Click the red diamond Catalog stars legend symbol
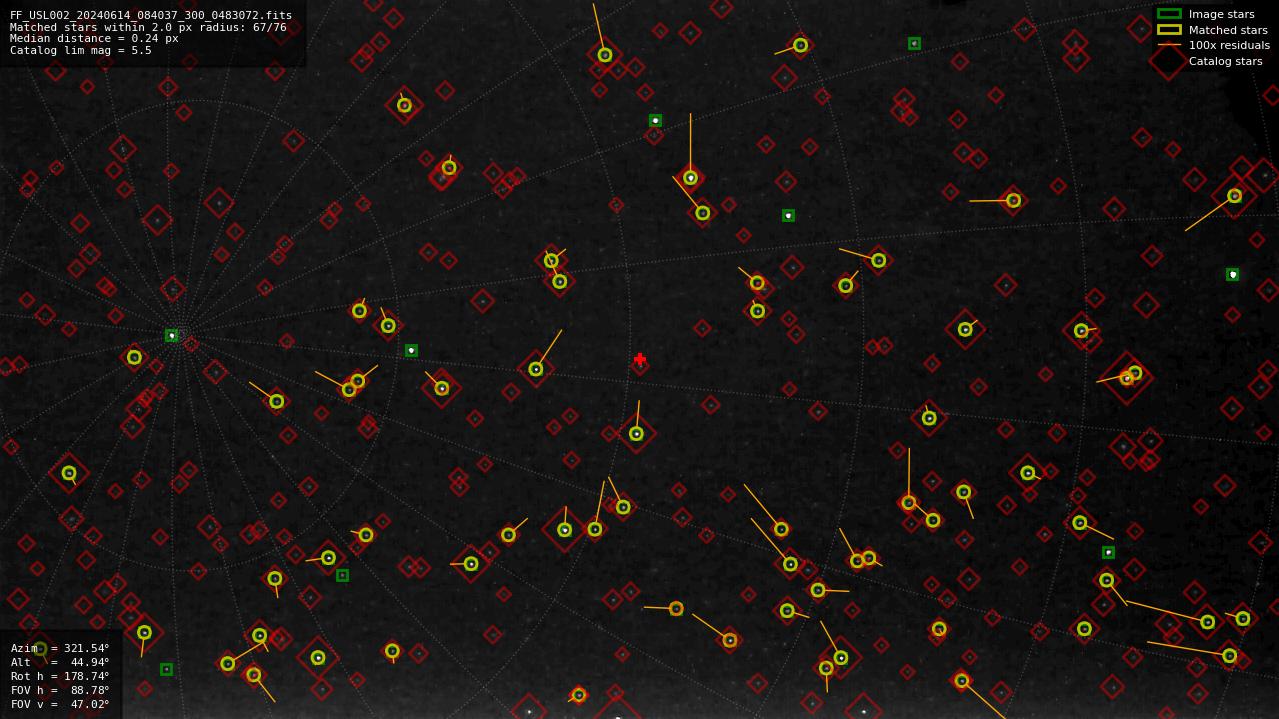 1169,61
